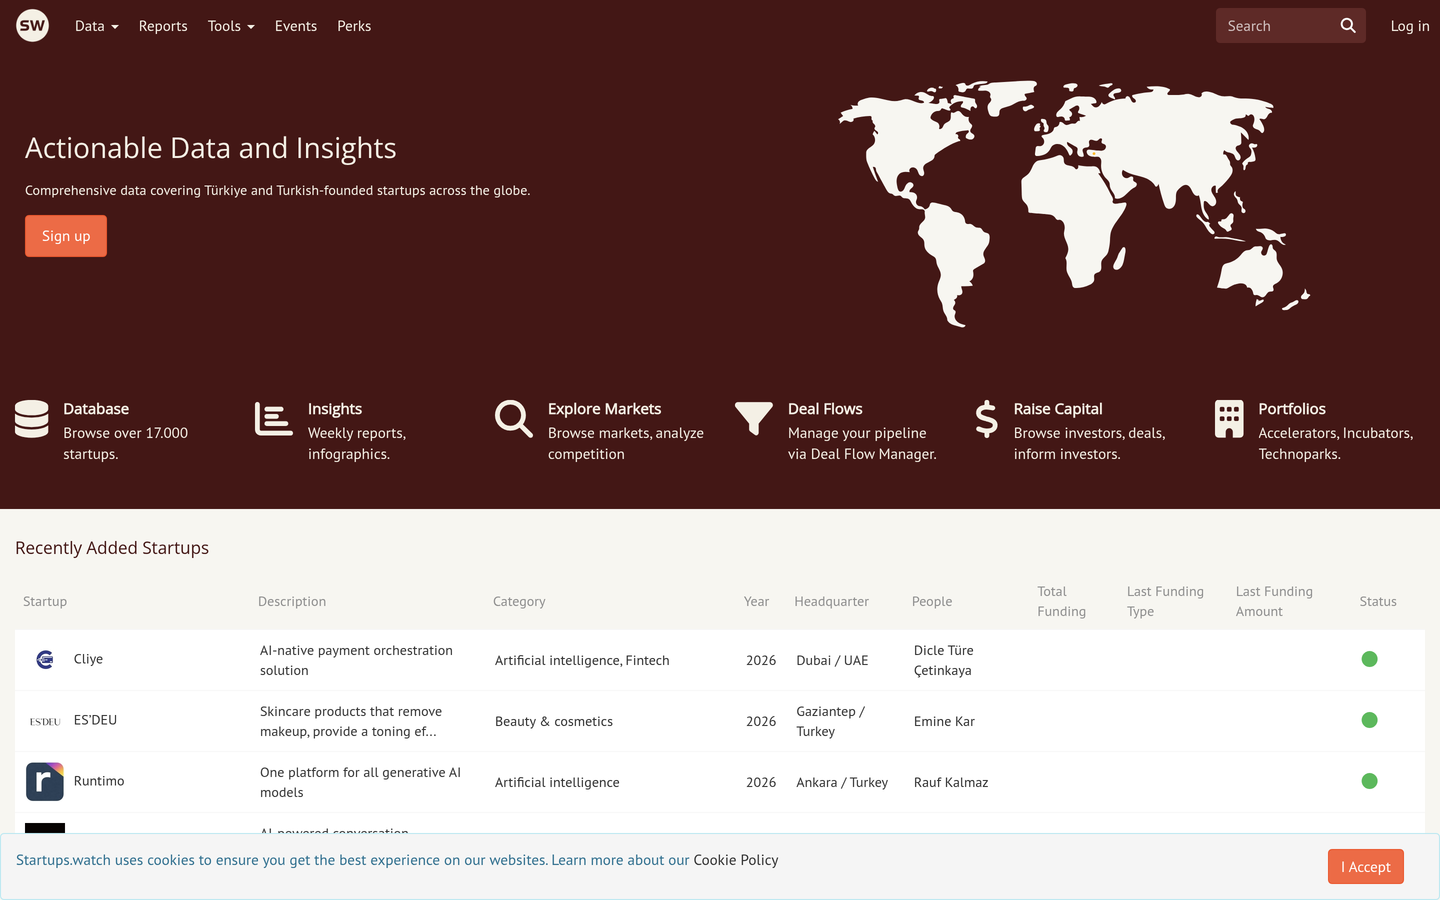Click the Insights bar chart icon
Image resolution: width=1440 pixels, height=900 pixels.
coord(273,419)
